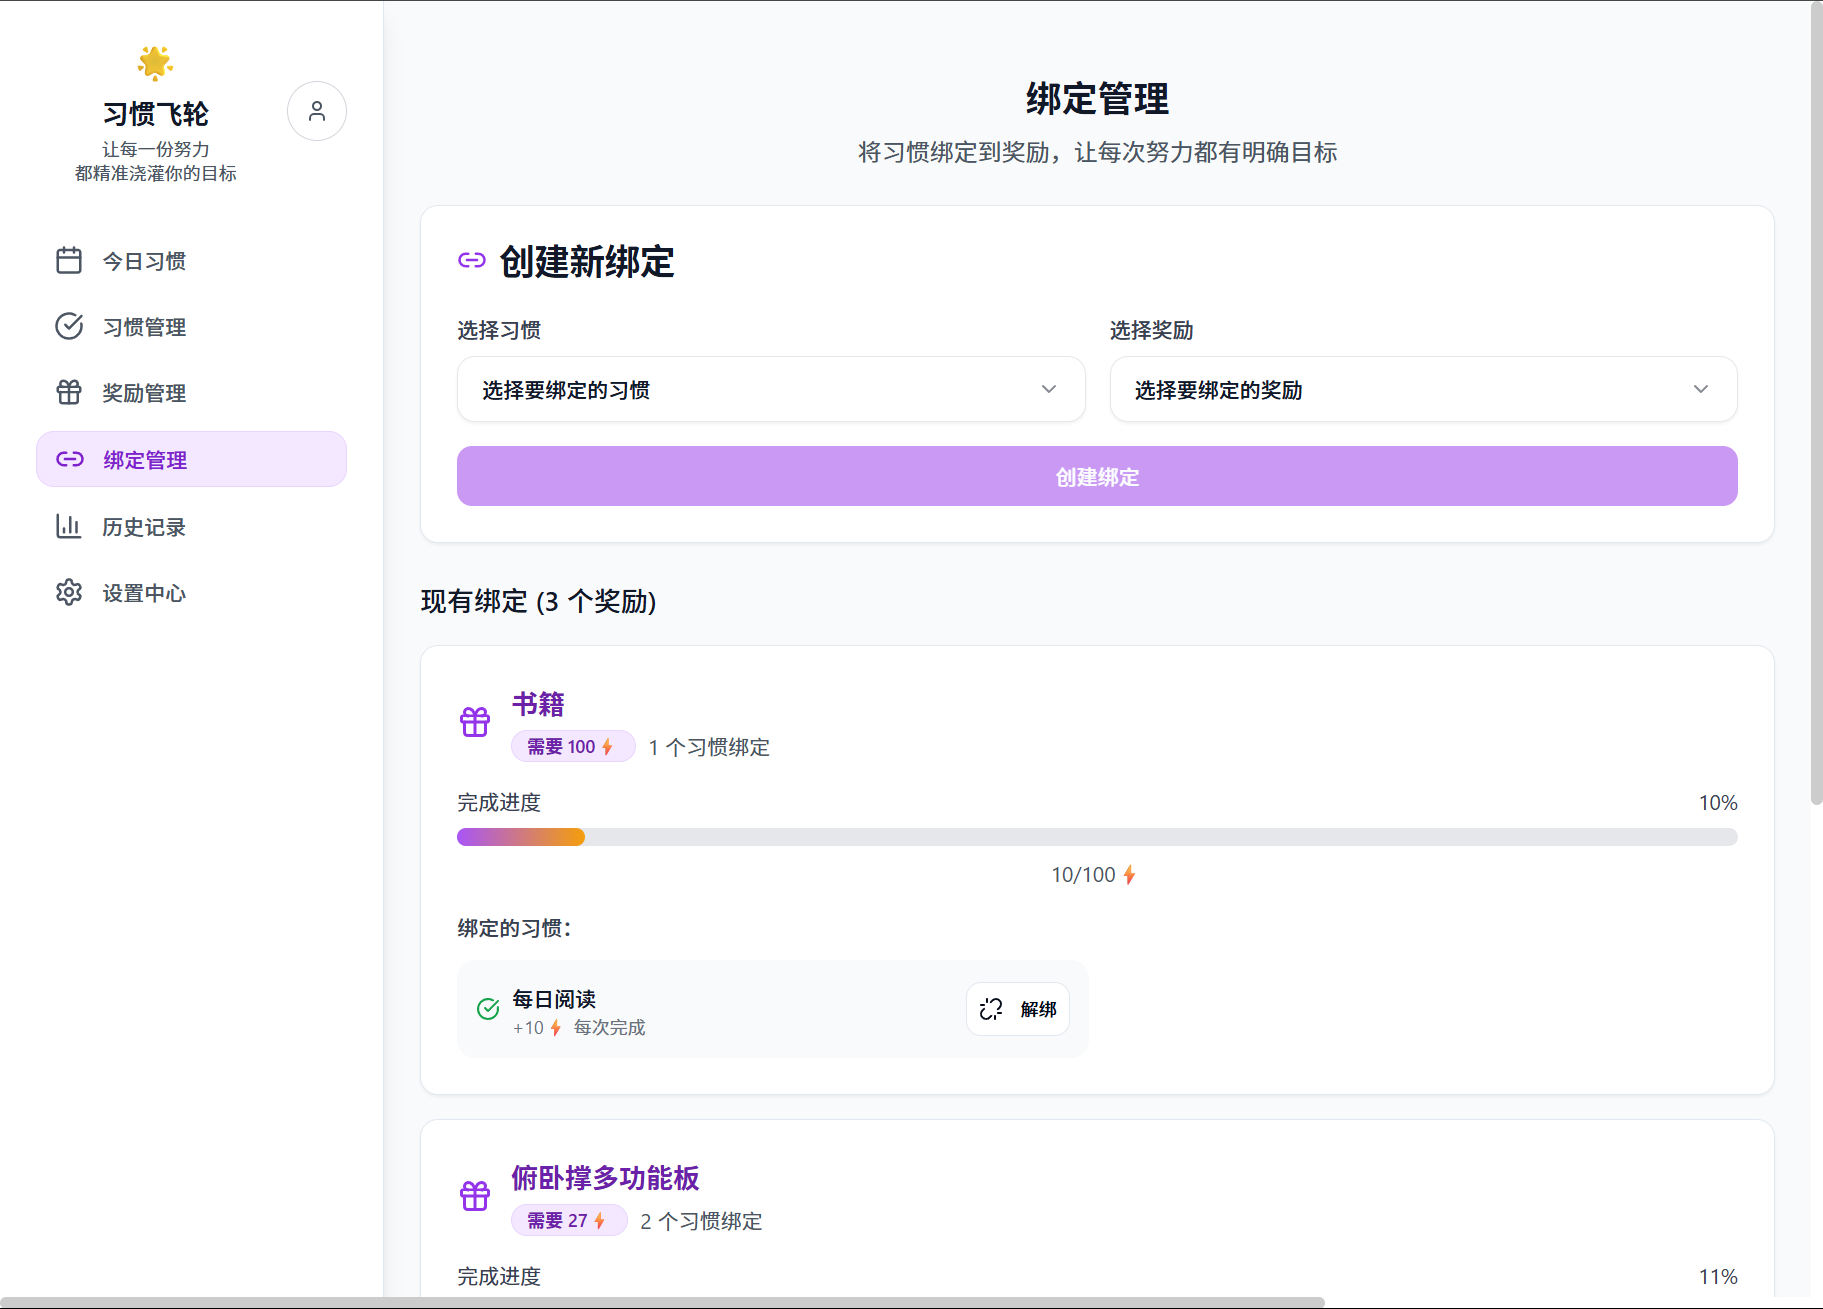This screenshot has width=1823, height=1309.
Task: Click the gift icon on the 书籍 card
Action: coord(475,722)
